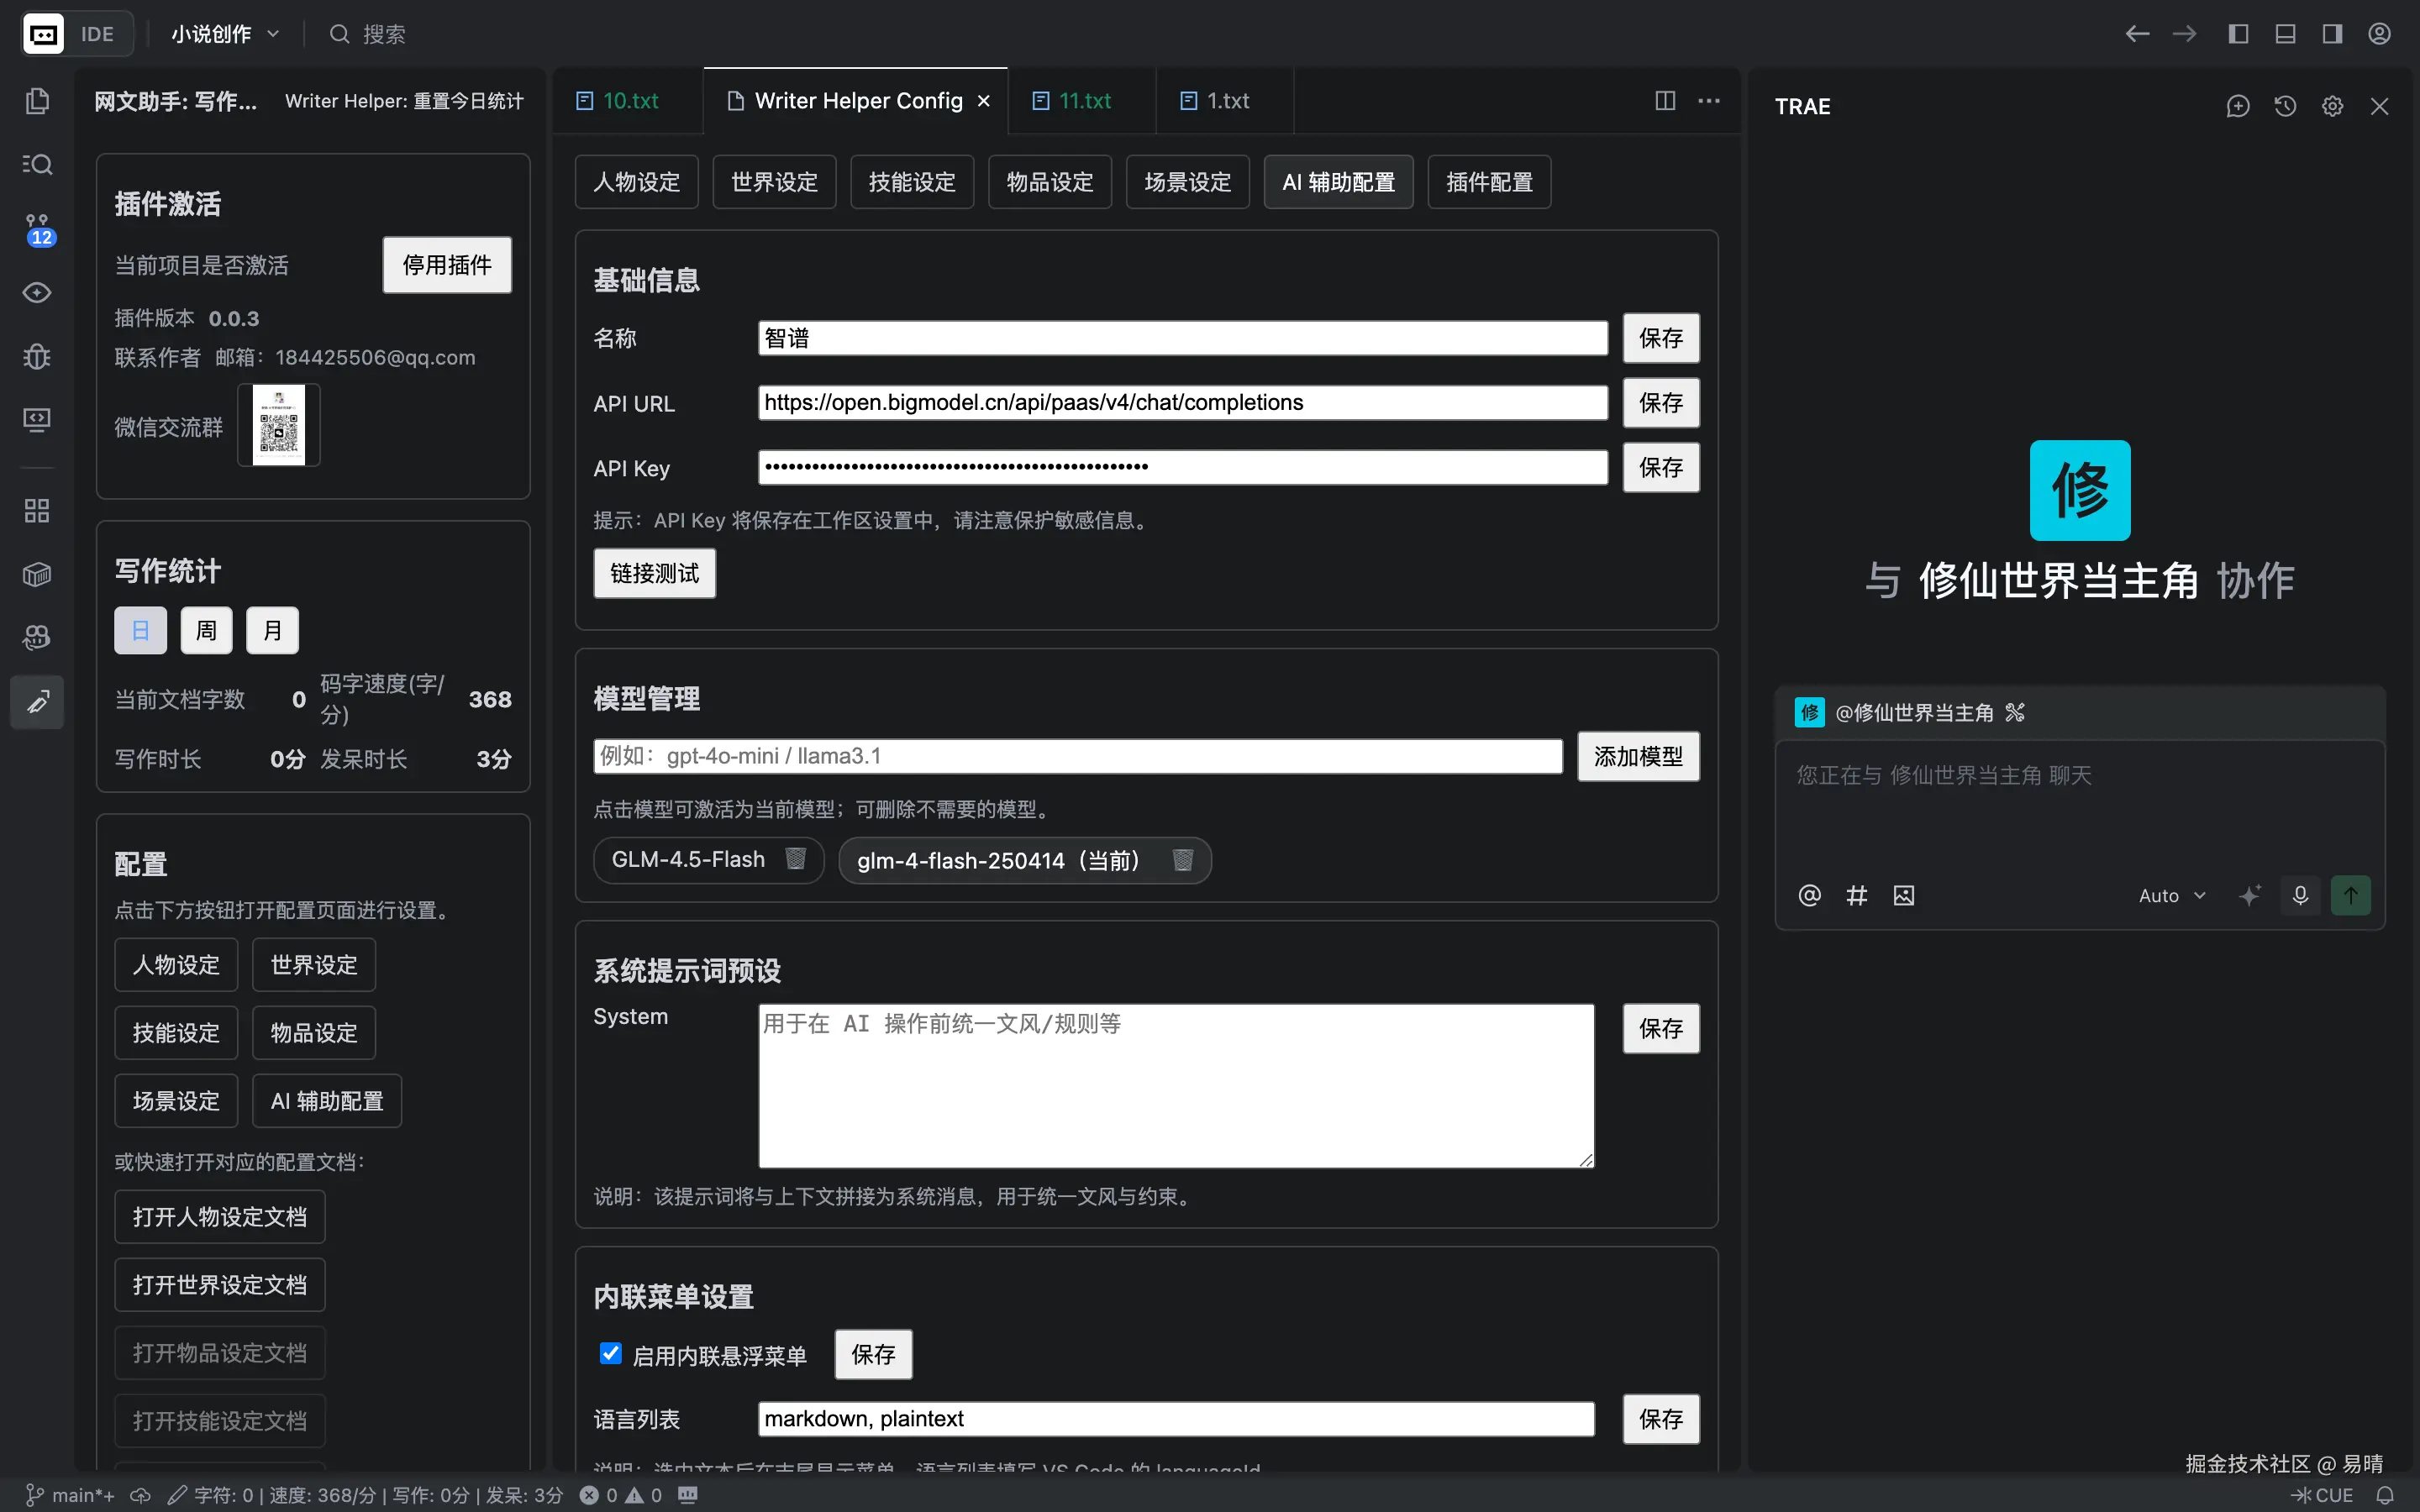Open the editor more actions ellipsis menu
2420x1512 pixels.
pyautogui.click(x=1709, y=100)
